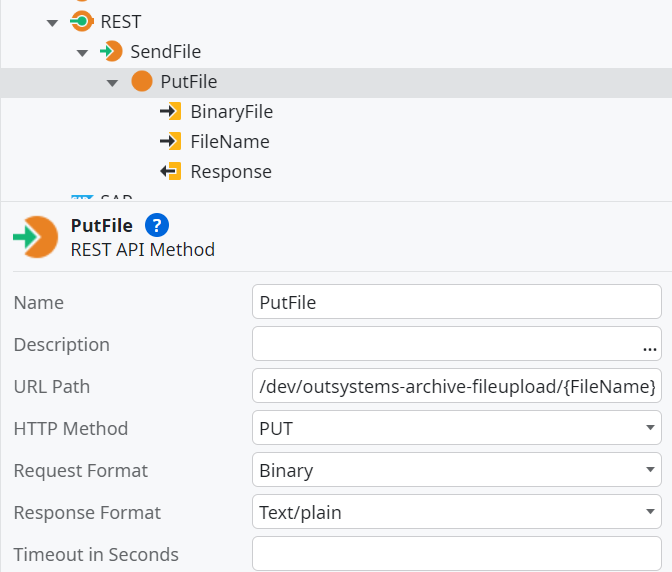Click the FileName input parameter icon

[170, 141]
